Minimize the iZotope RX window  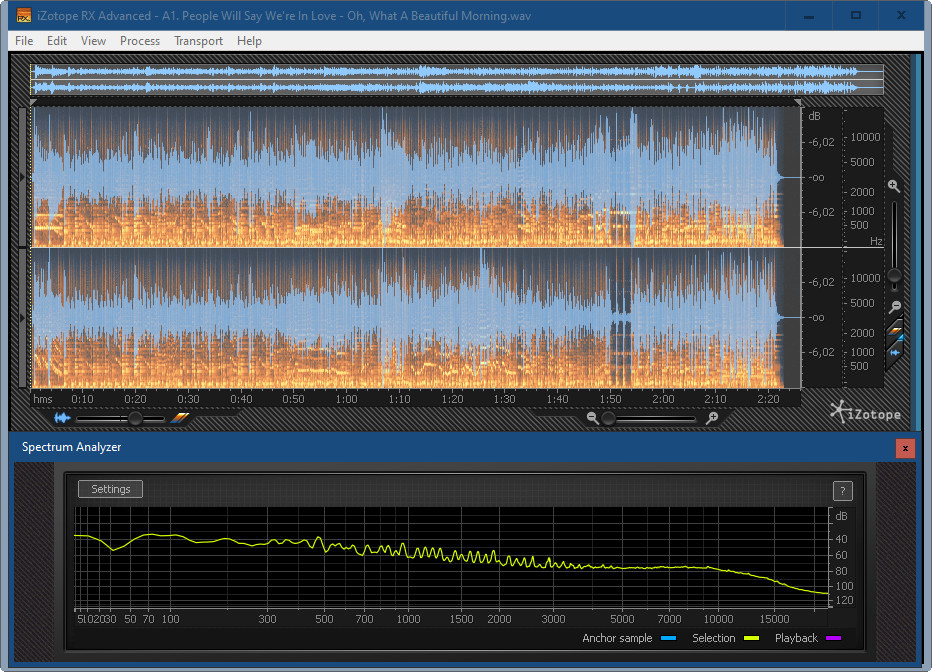click(x=808, y=15)
